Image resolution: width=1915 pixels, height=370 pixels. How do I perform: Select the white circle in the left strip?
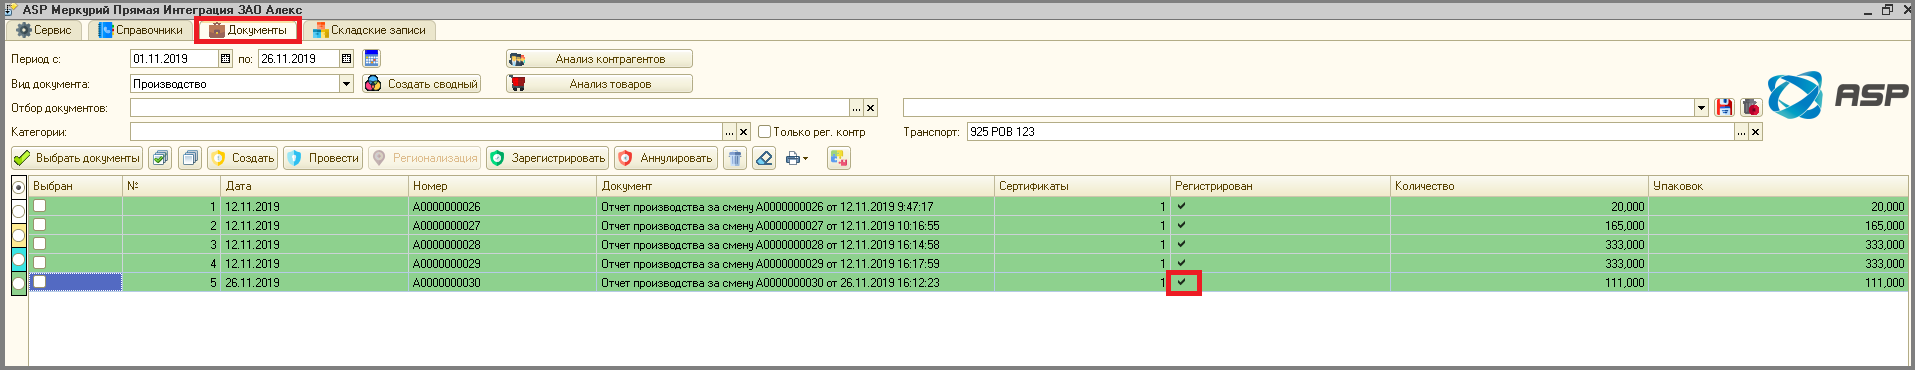[x=18, y=211]
